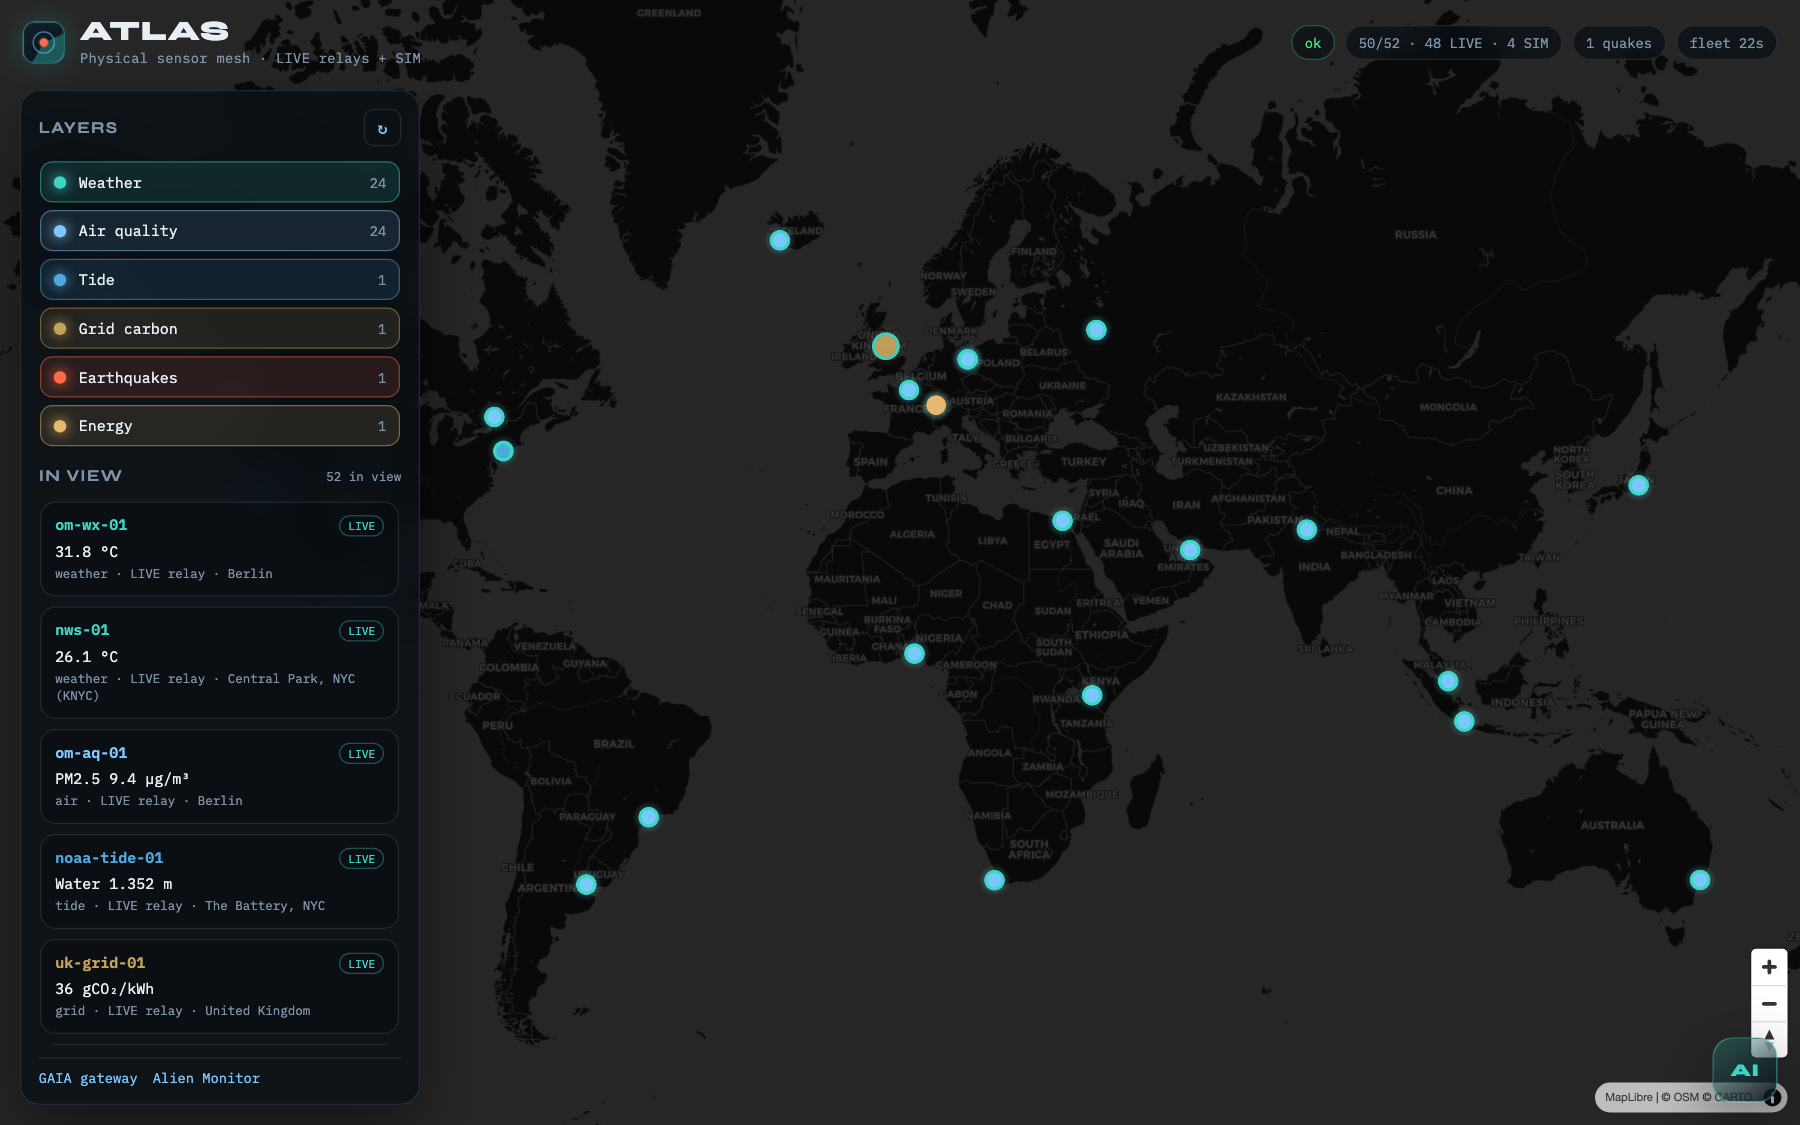Select the UK grid carbon marker

(x=886, y=346)
